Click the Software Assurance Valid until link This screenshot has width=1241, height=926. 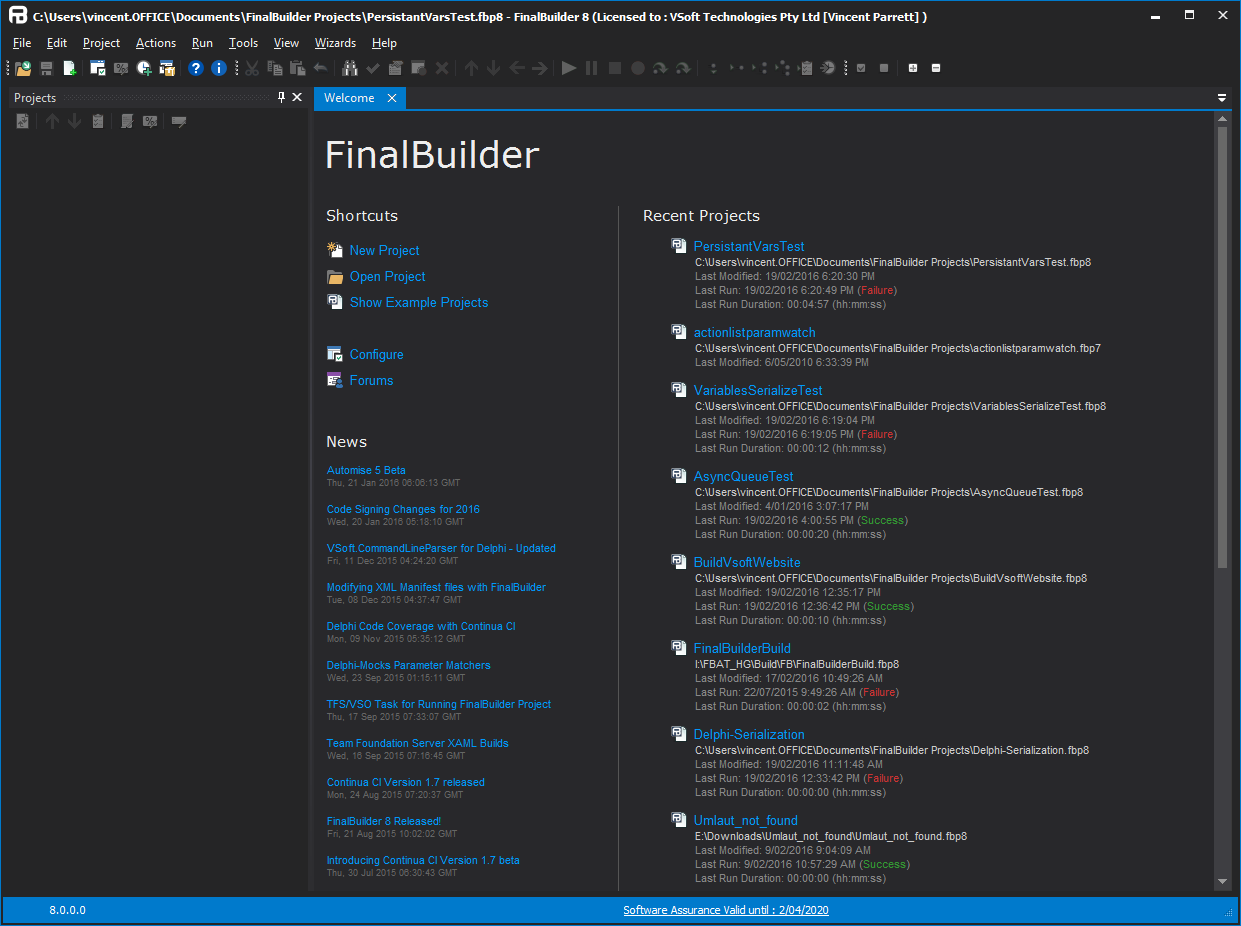click(726, 910)
